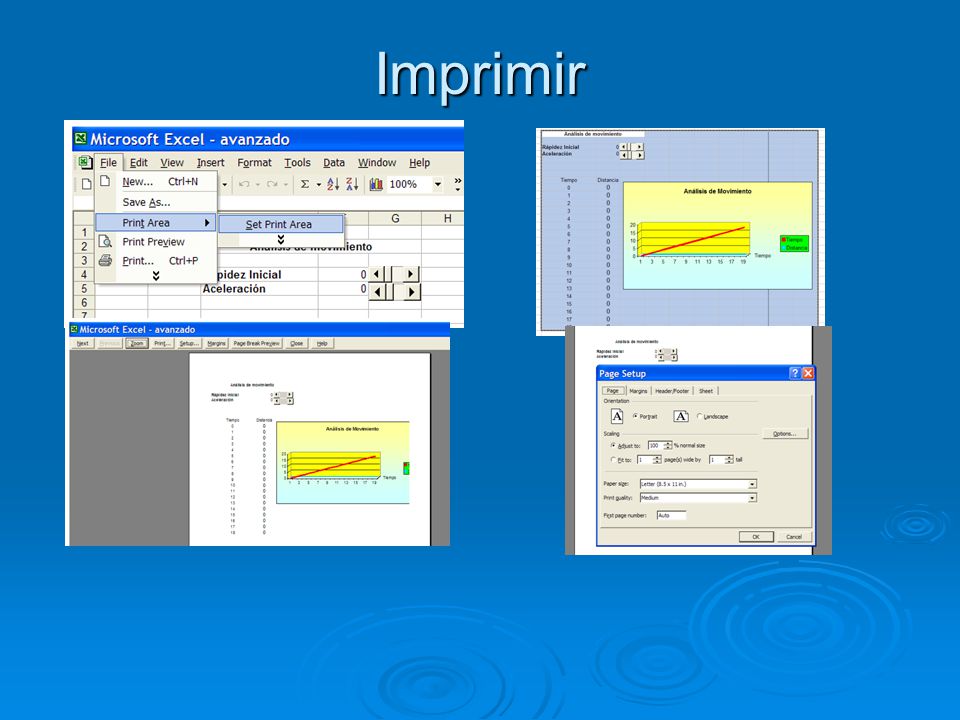Image resolution: width=960 pixels, height=720 pixels.
Task: Click the Options... button in Page Setup
Action: click(785, 433)
